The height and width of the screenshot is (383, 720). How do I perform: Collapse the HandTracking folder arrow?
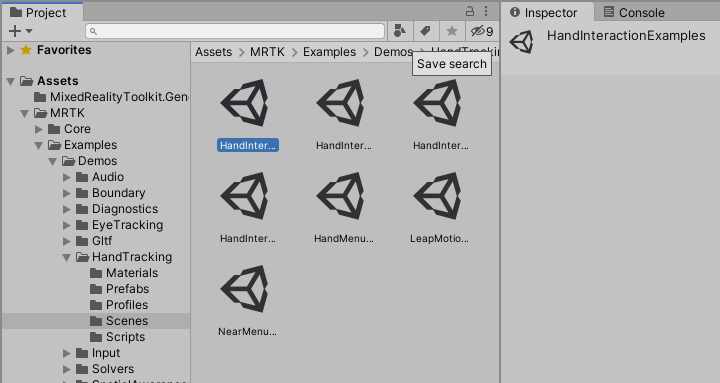(67, 258)
